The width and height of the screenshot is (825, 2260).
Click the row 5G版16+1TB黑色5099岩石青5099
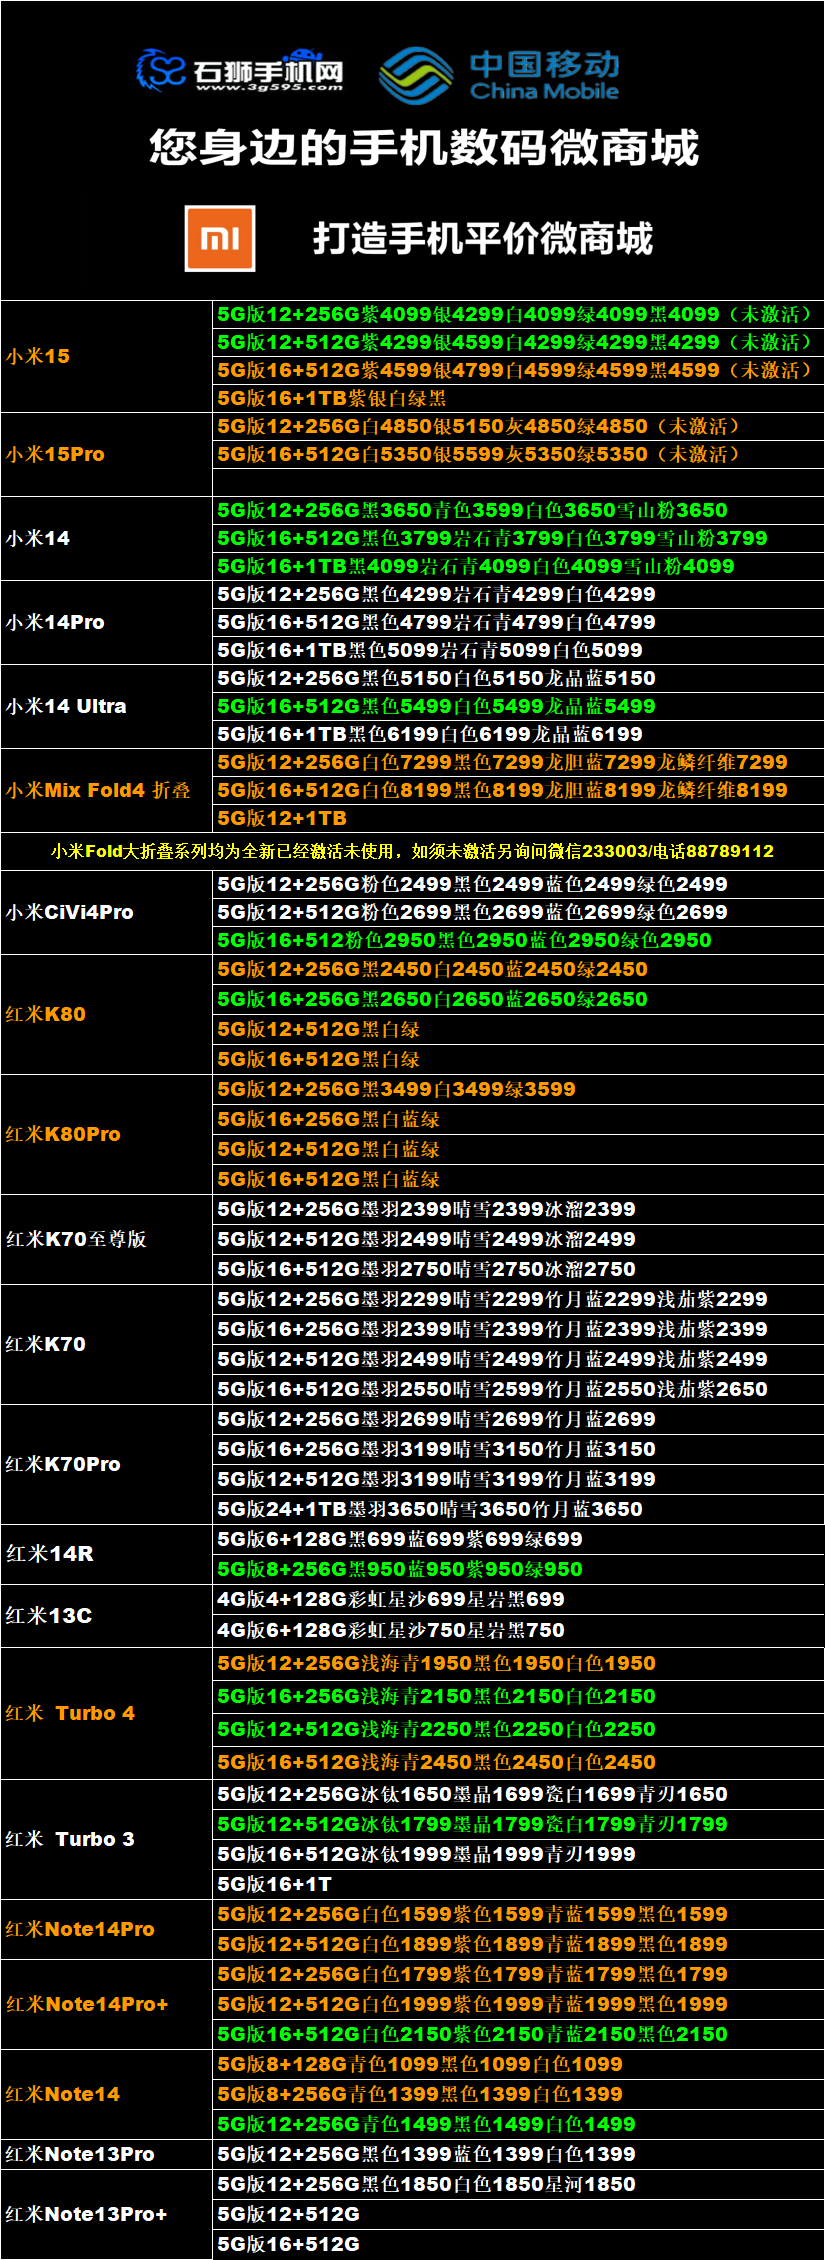[x=518, y=650]
